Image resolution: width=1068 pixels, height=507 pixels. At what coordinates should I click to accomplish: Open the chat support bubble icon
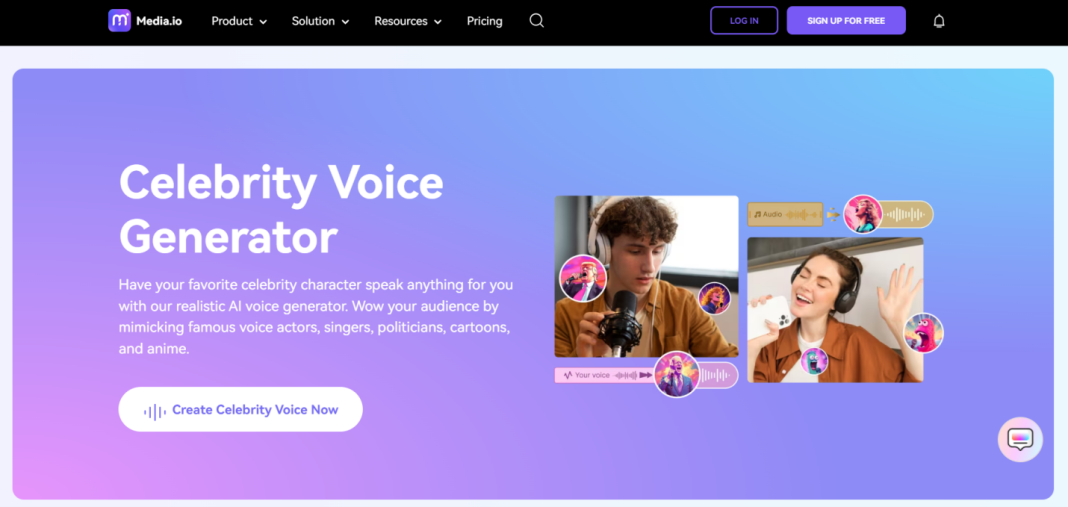(x=1020, y=440)
